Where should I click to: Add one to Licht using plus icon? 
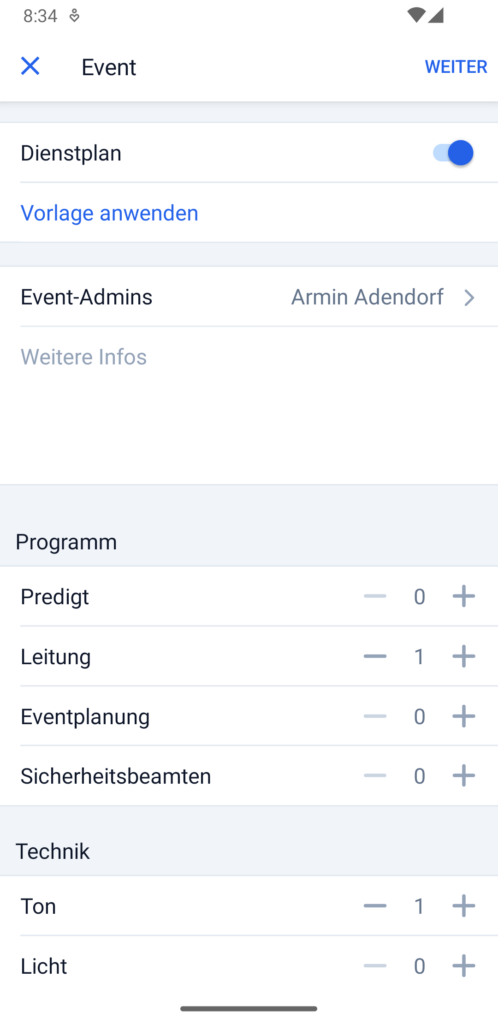tap(463, 966)
